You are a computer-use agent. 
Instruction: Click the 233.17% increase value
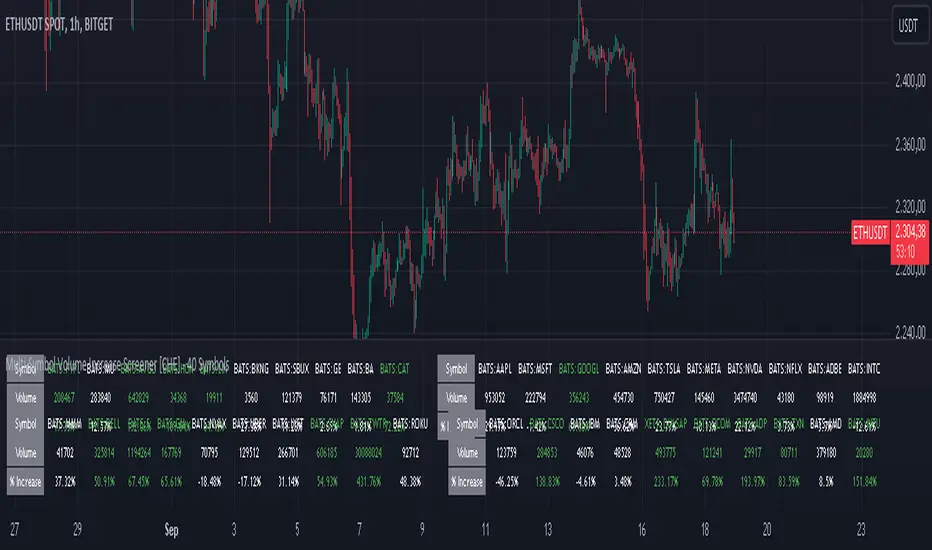664,480
